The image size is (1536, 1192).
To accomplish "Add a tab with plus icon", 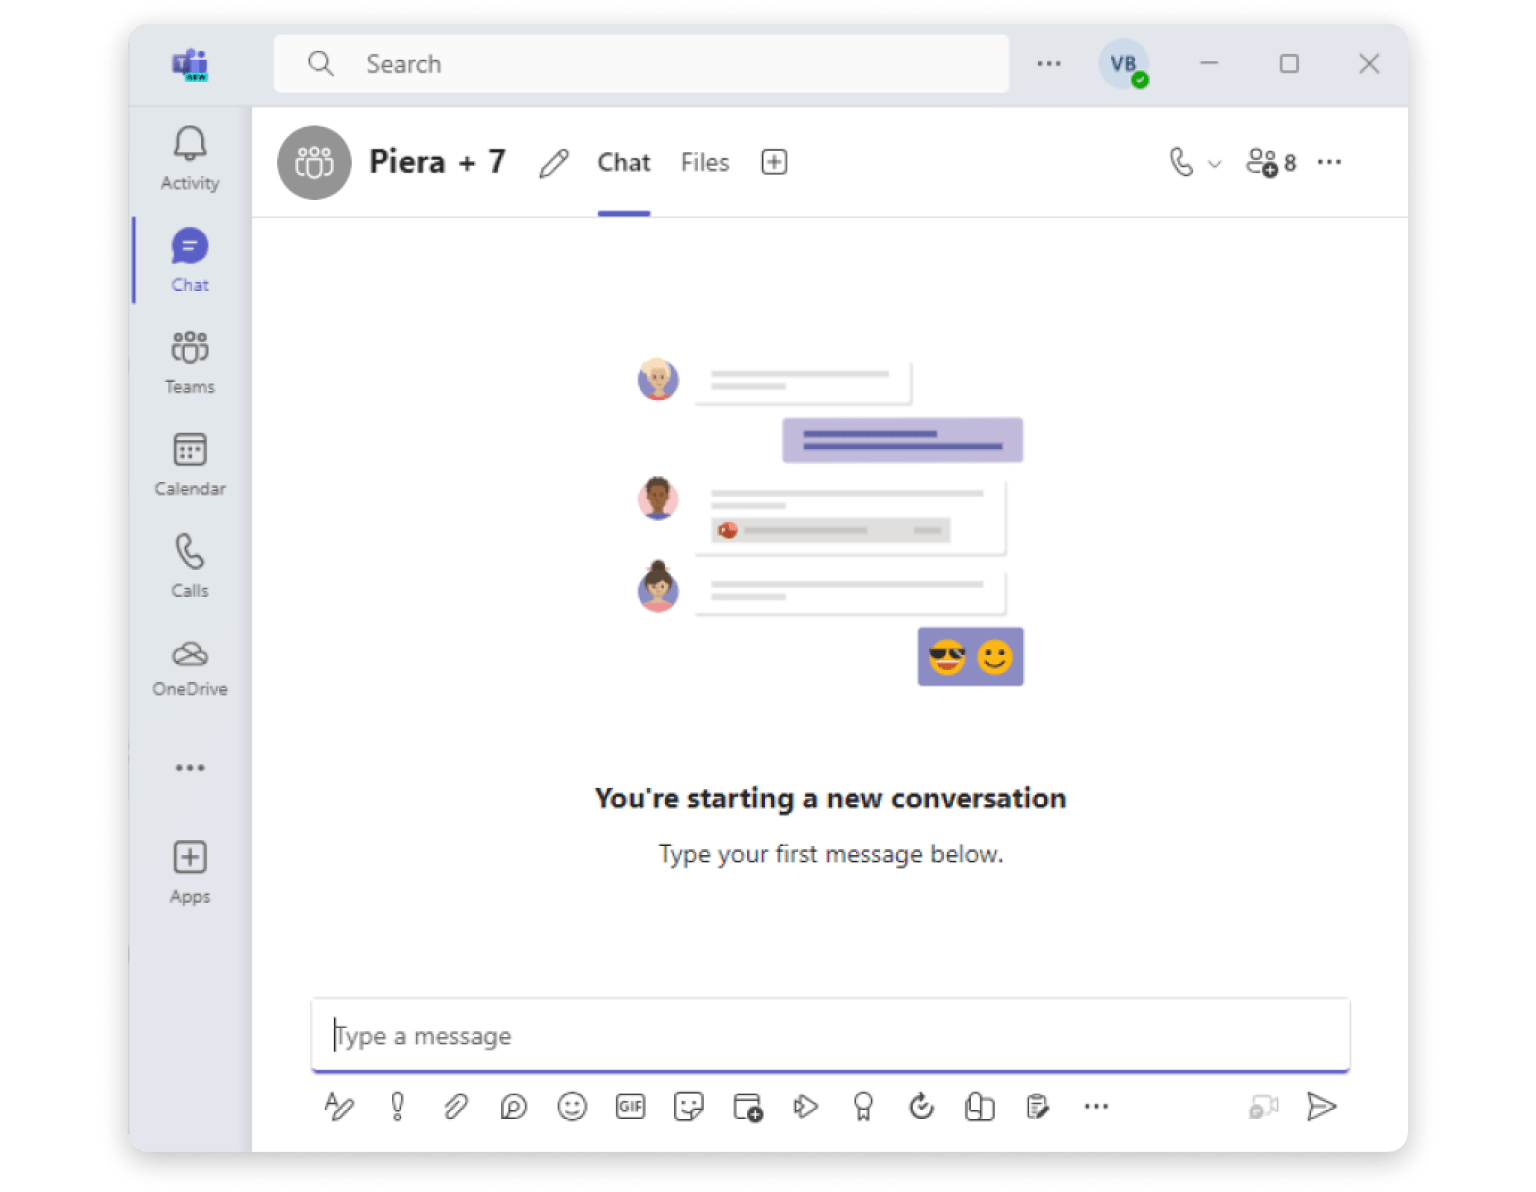I will click(x=774, y=162).
